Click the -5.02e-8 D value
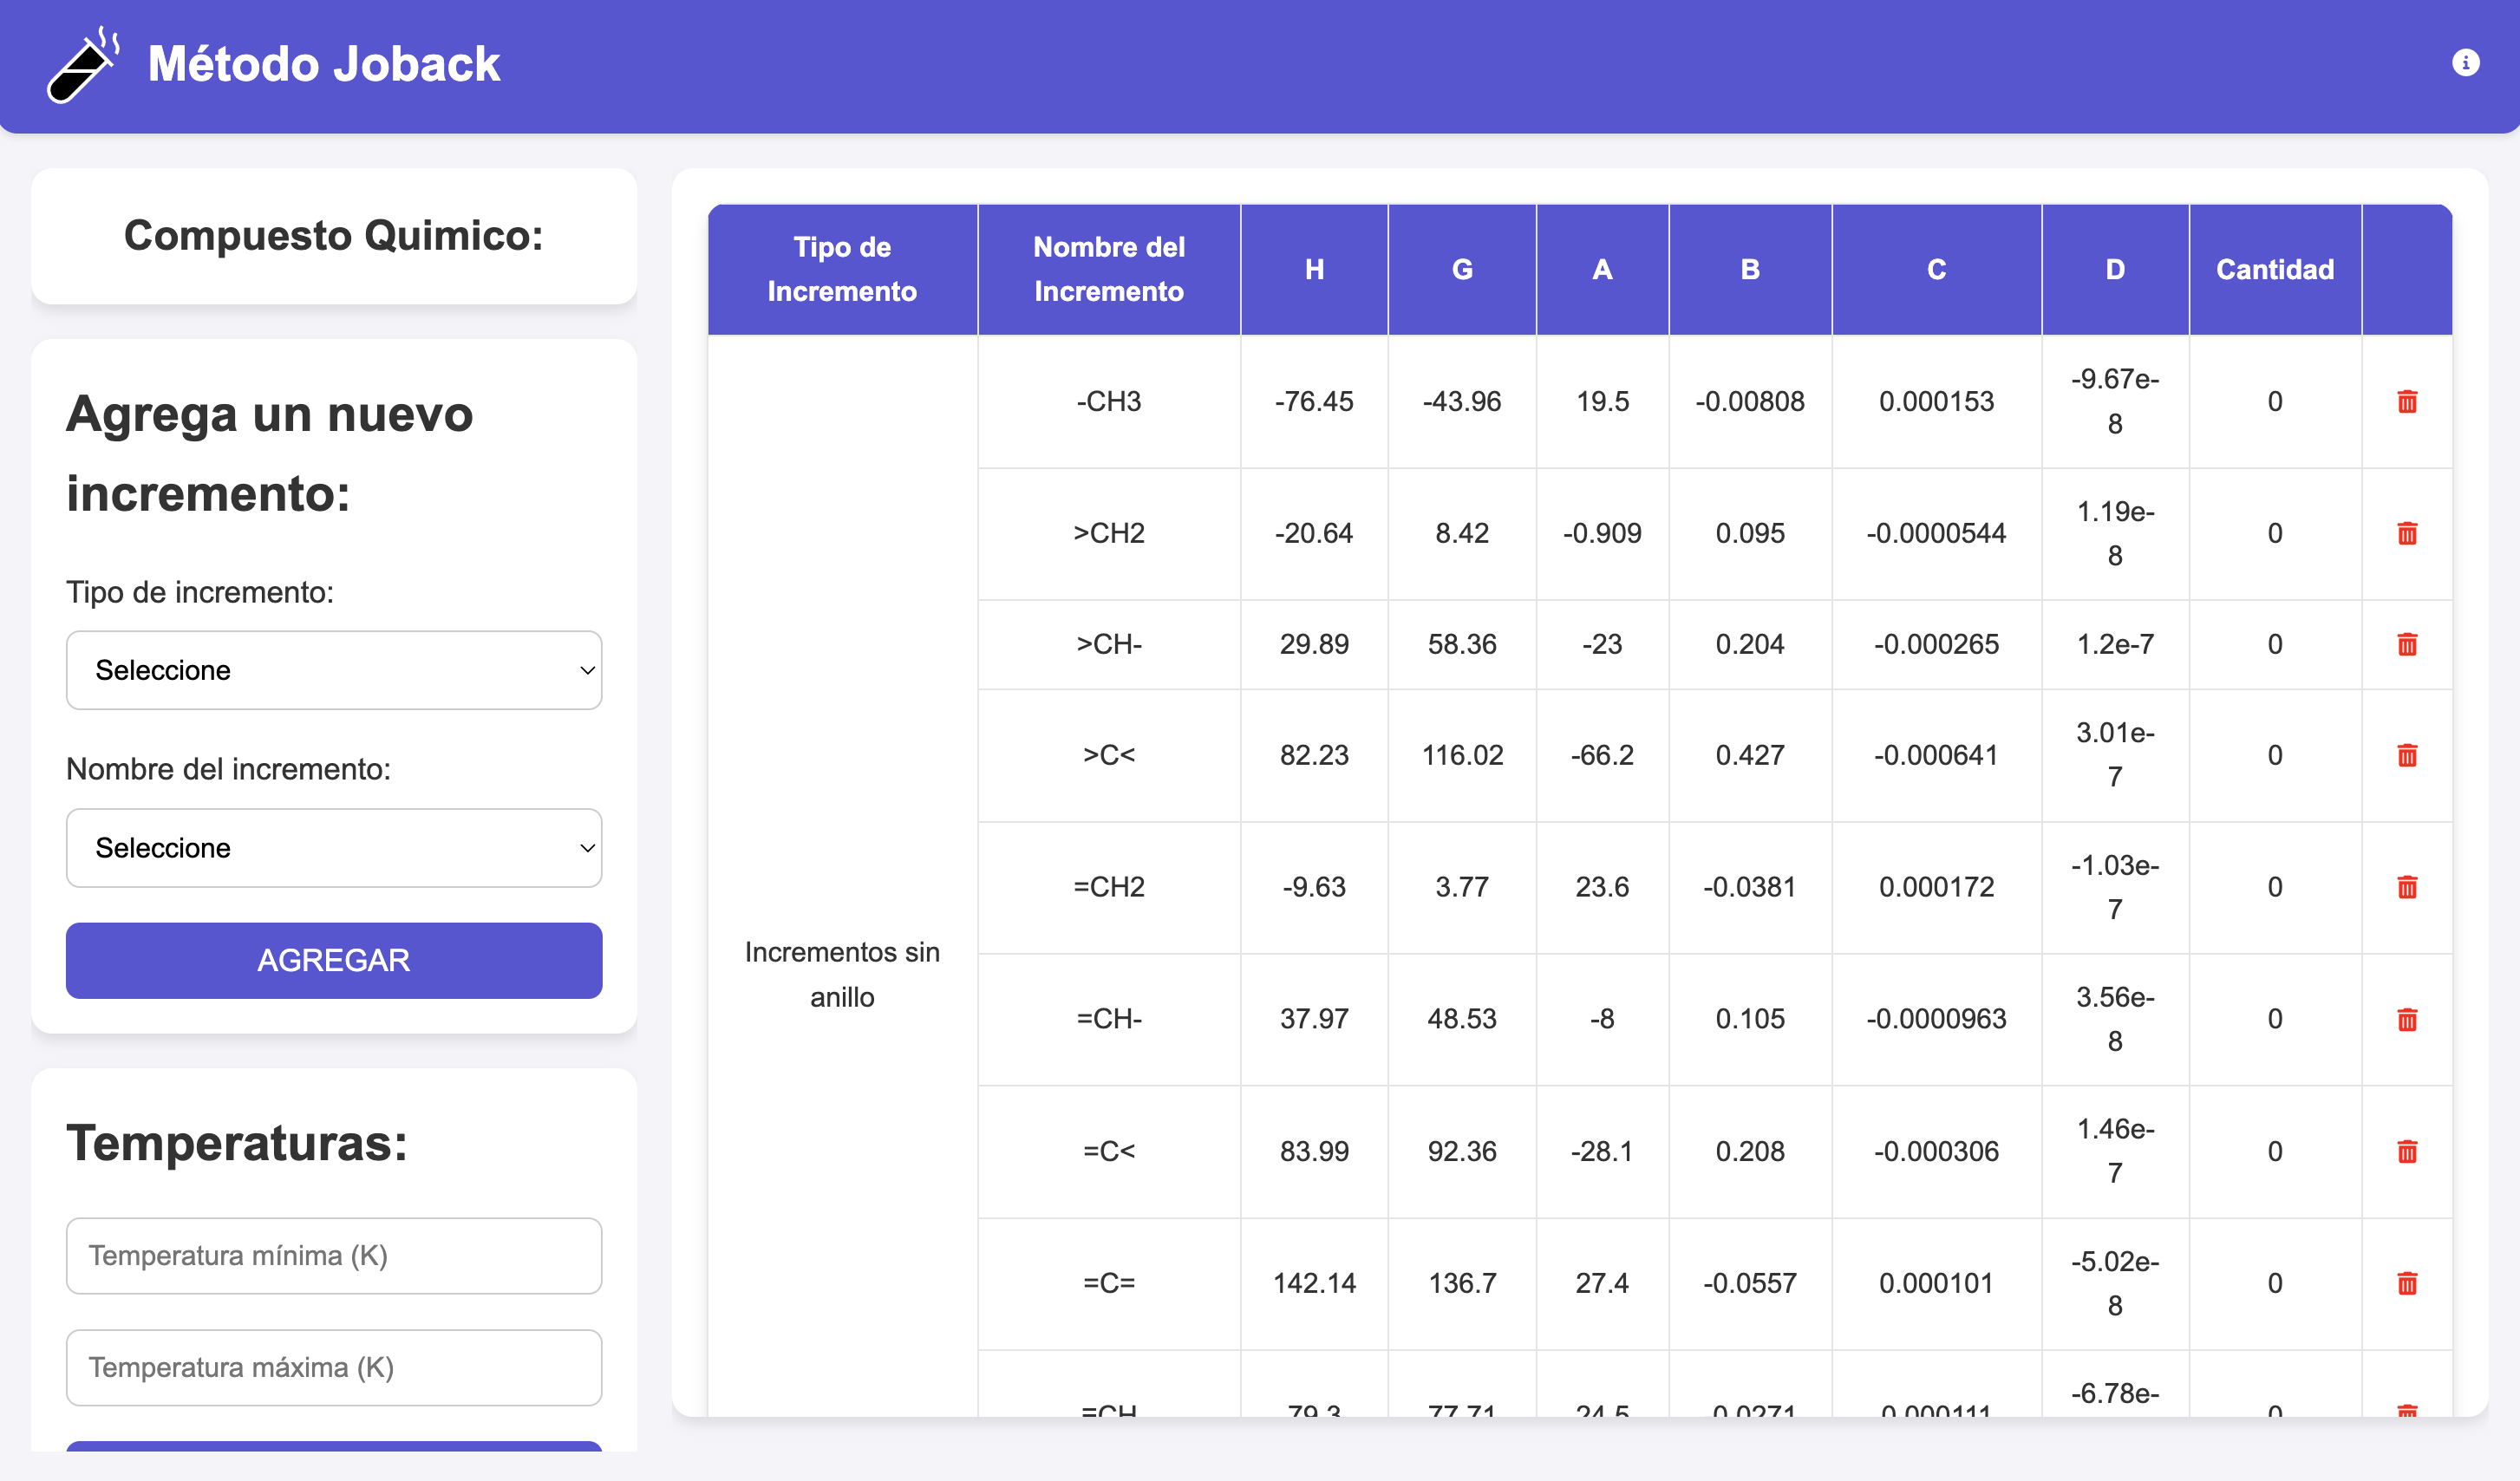Image resolution: width=2520 pixels, height=1481 pixels. click(x=2115, y=1283)
